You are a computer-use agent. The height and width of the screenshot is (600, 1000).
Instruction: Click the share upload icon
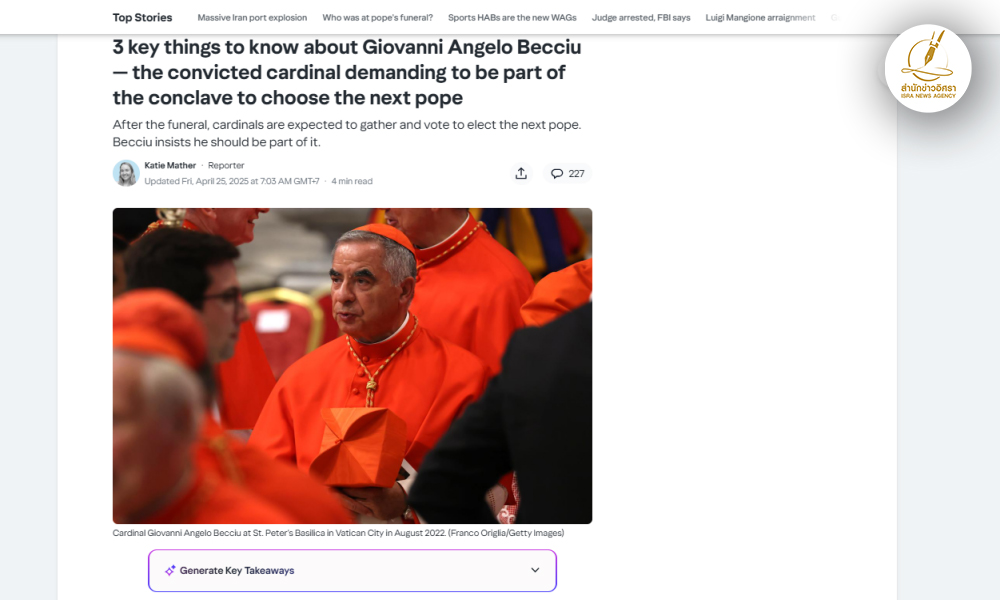521,173
